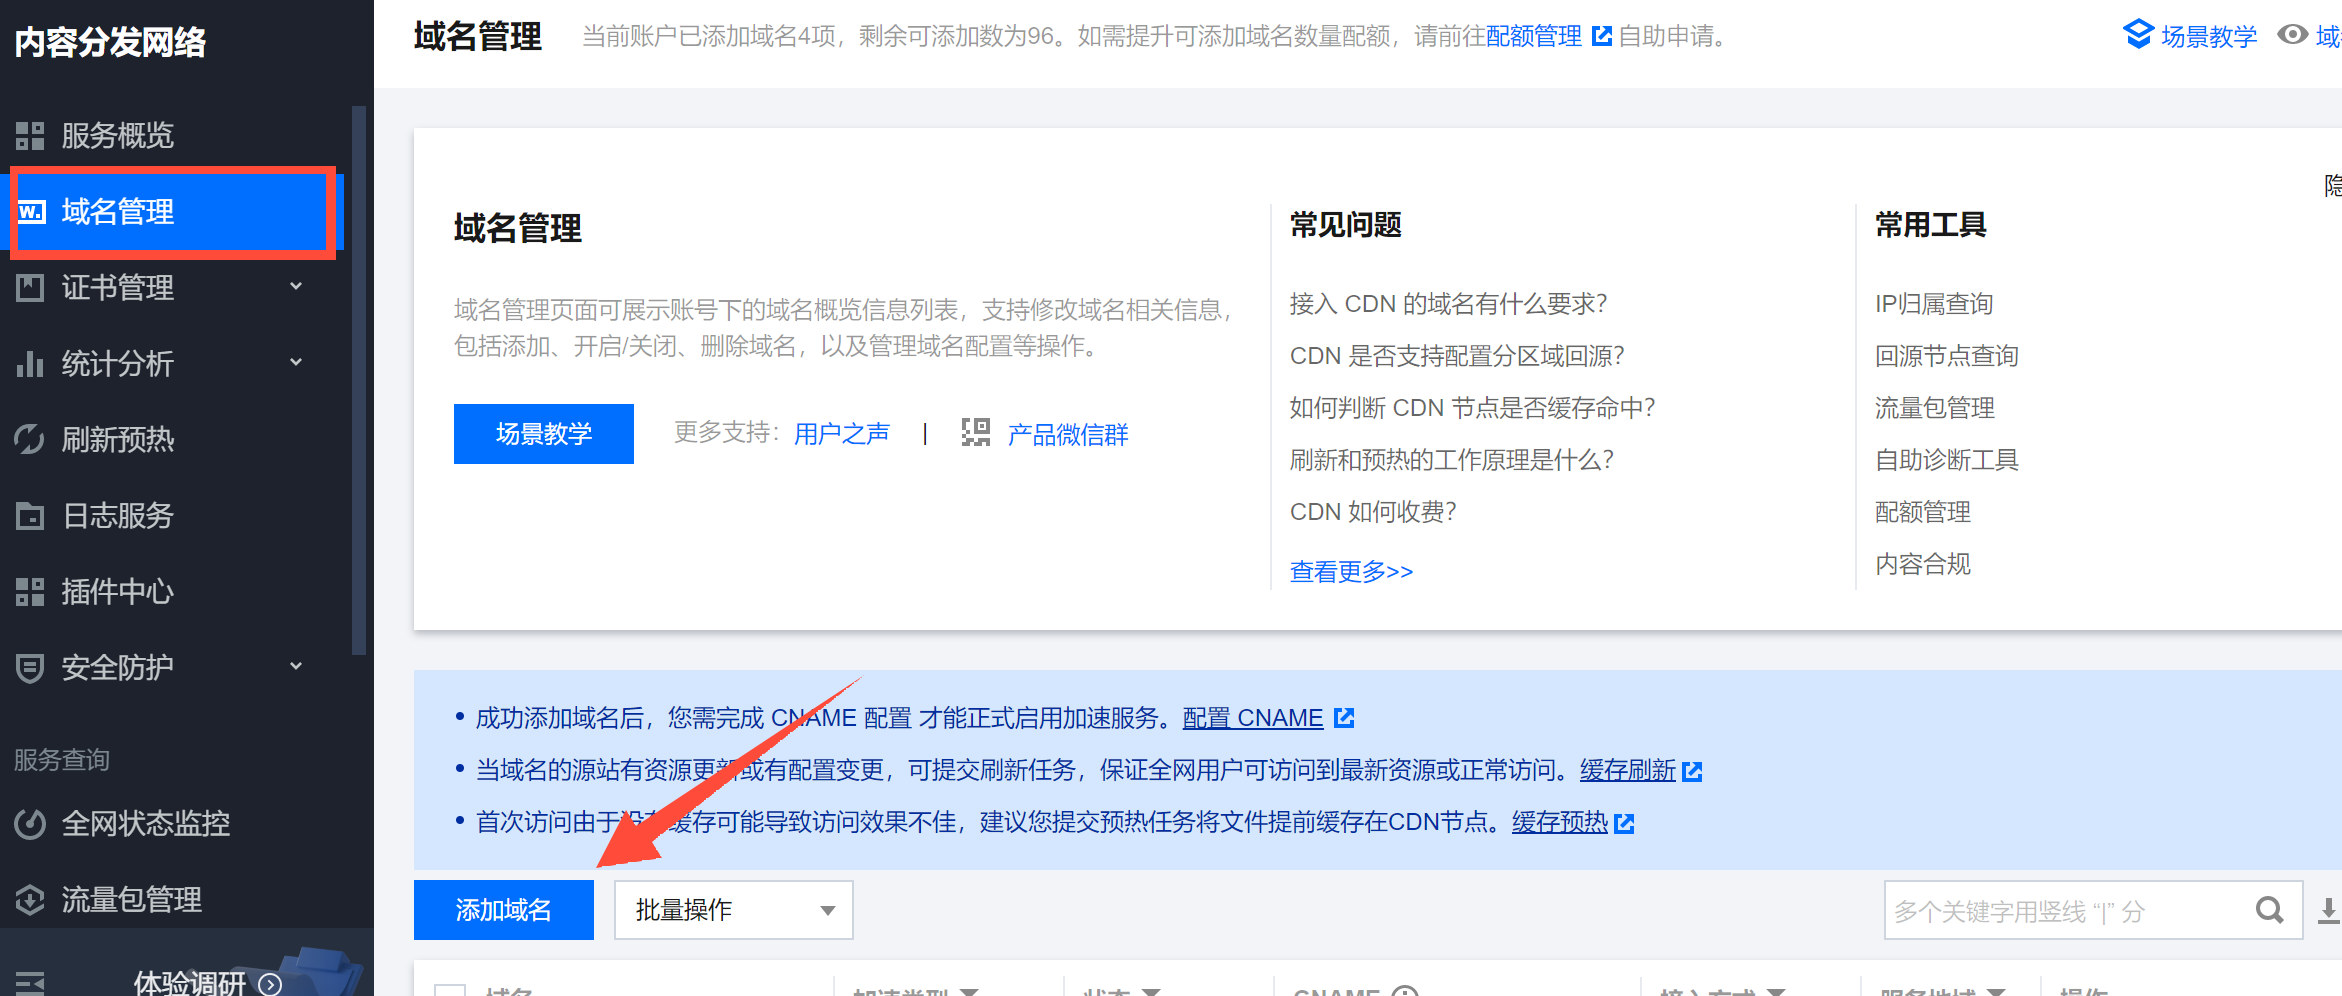Click the 统计分析 bar chart icon
The height and width of the screenshot is (996, 2342).
coord(30,363)
